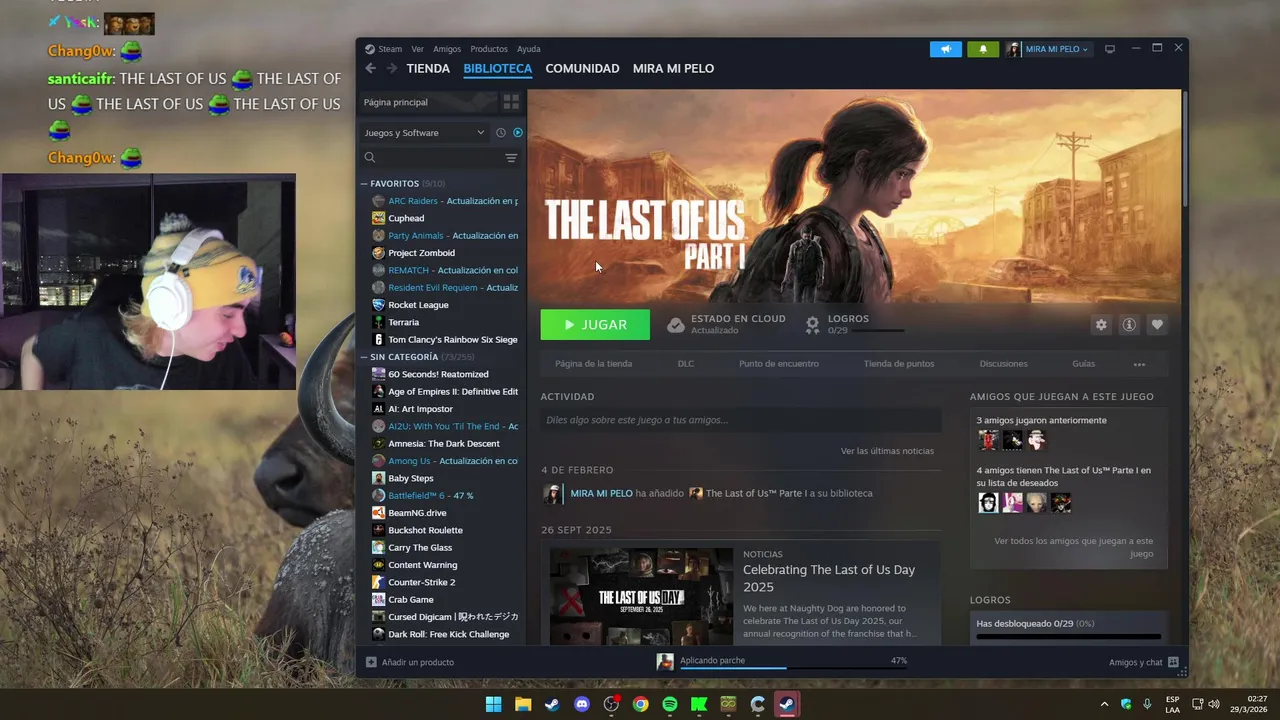Open Windows Start button

[493, 704]
